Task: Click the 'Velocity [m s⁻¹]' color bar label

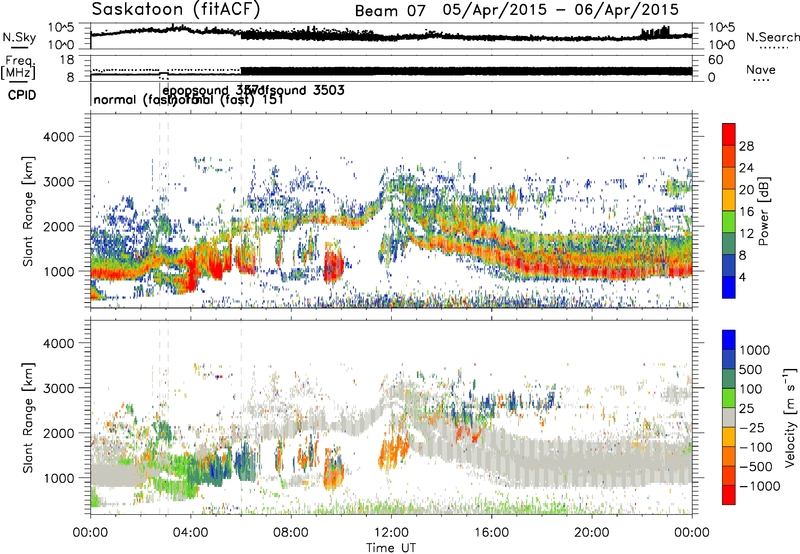Action: 790,418
